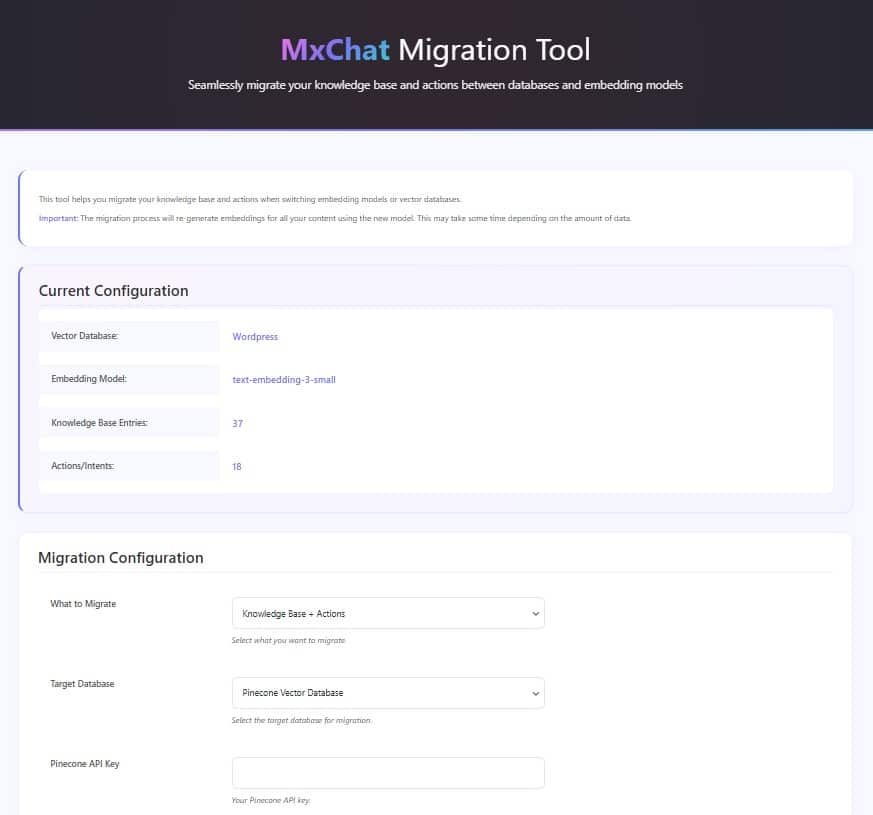Click the 'Seamlessly migrate your knowledge base' subtitle
This screenshot has width=873, height=815.
click(435, 85)
